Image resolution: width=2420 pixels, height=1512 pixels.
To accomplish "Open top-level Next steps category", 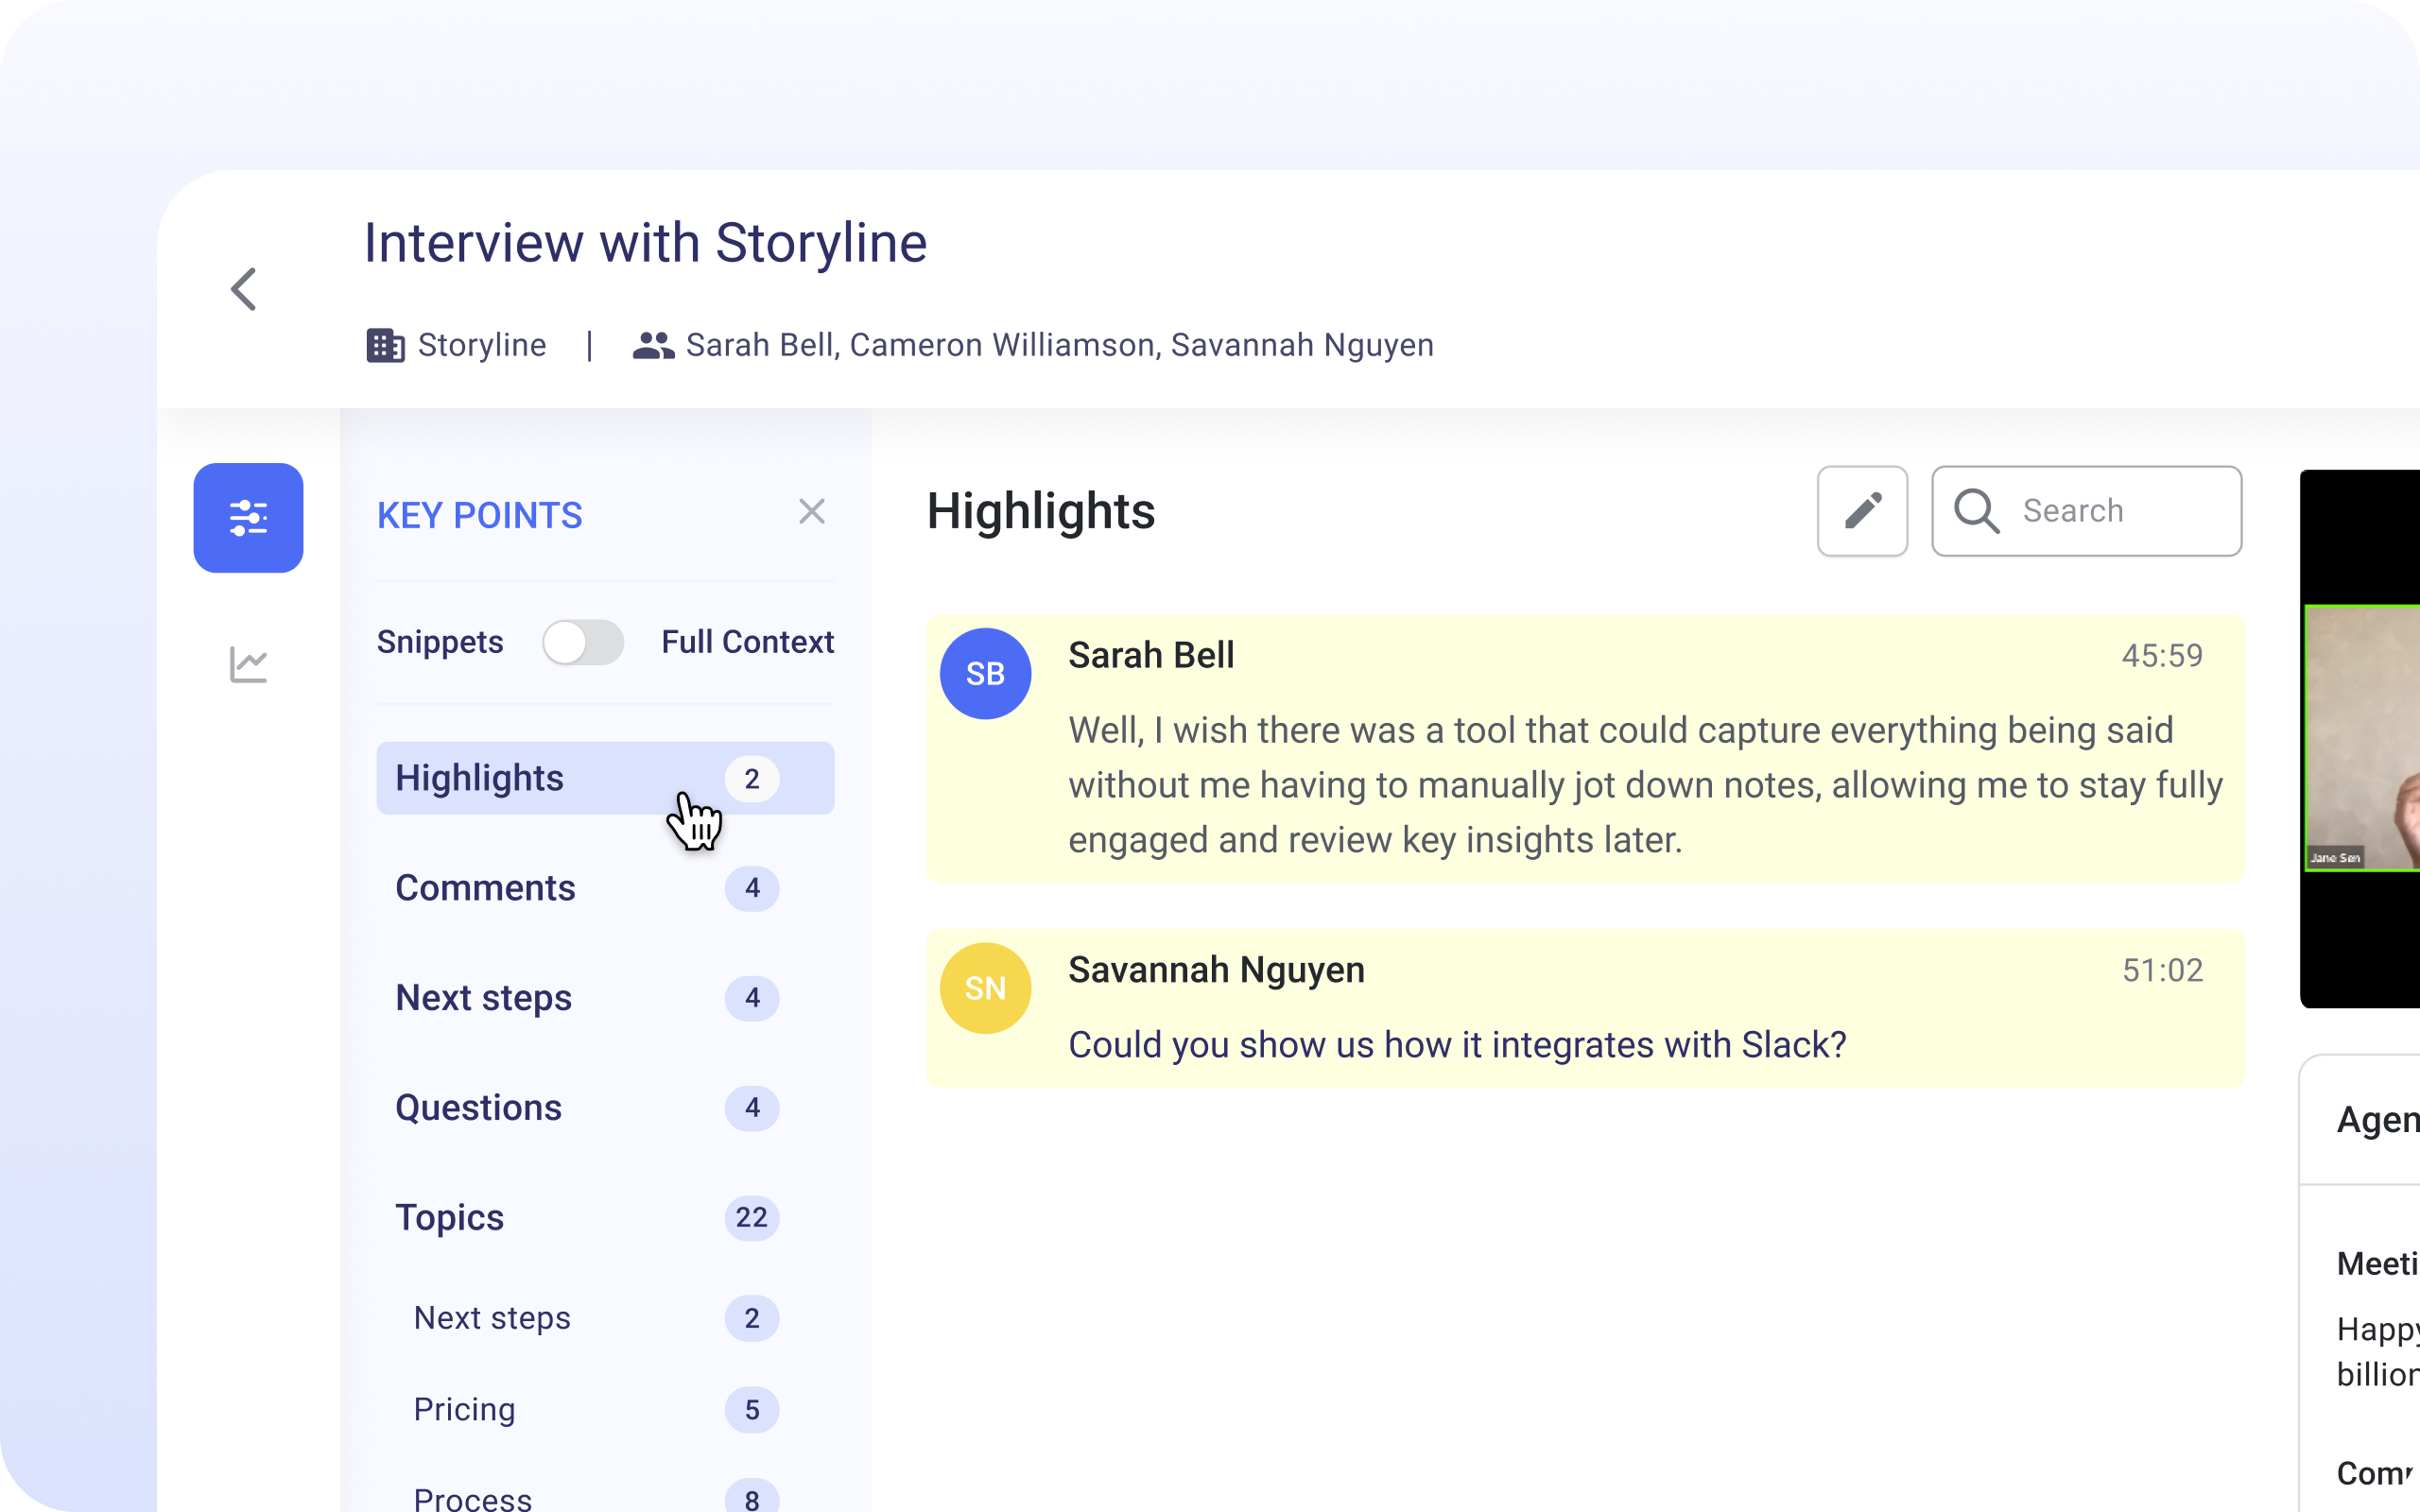I will click(x=483, y=998).
